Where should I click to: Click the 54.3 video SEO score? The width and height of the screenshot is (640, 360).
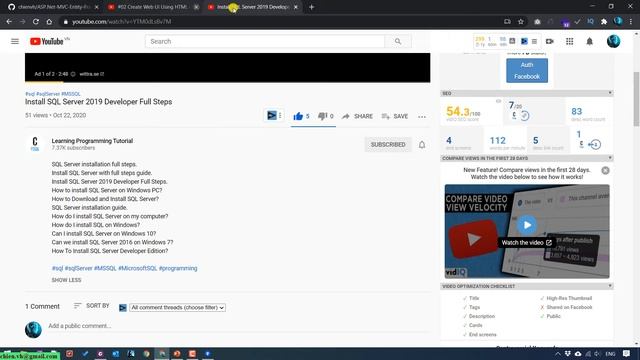pyautogui.click(x=463, y=112)
